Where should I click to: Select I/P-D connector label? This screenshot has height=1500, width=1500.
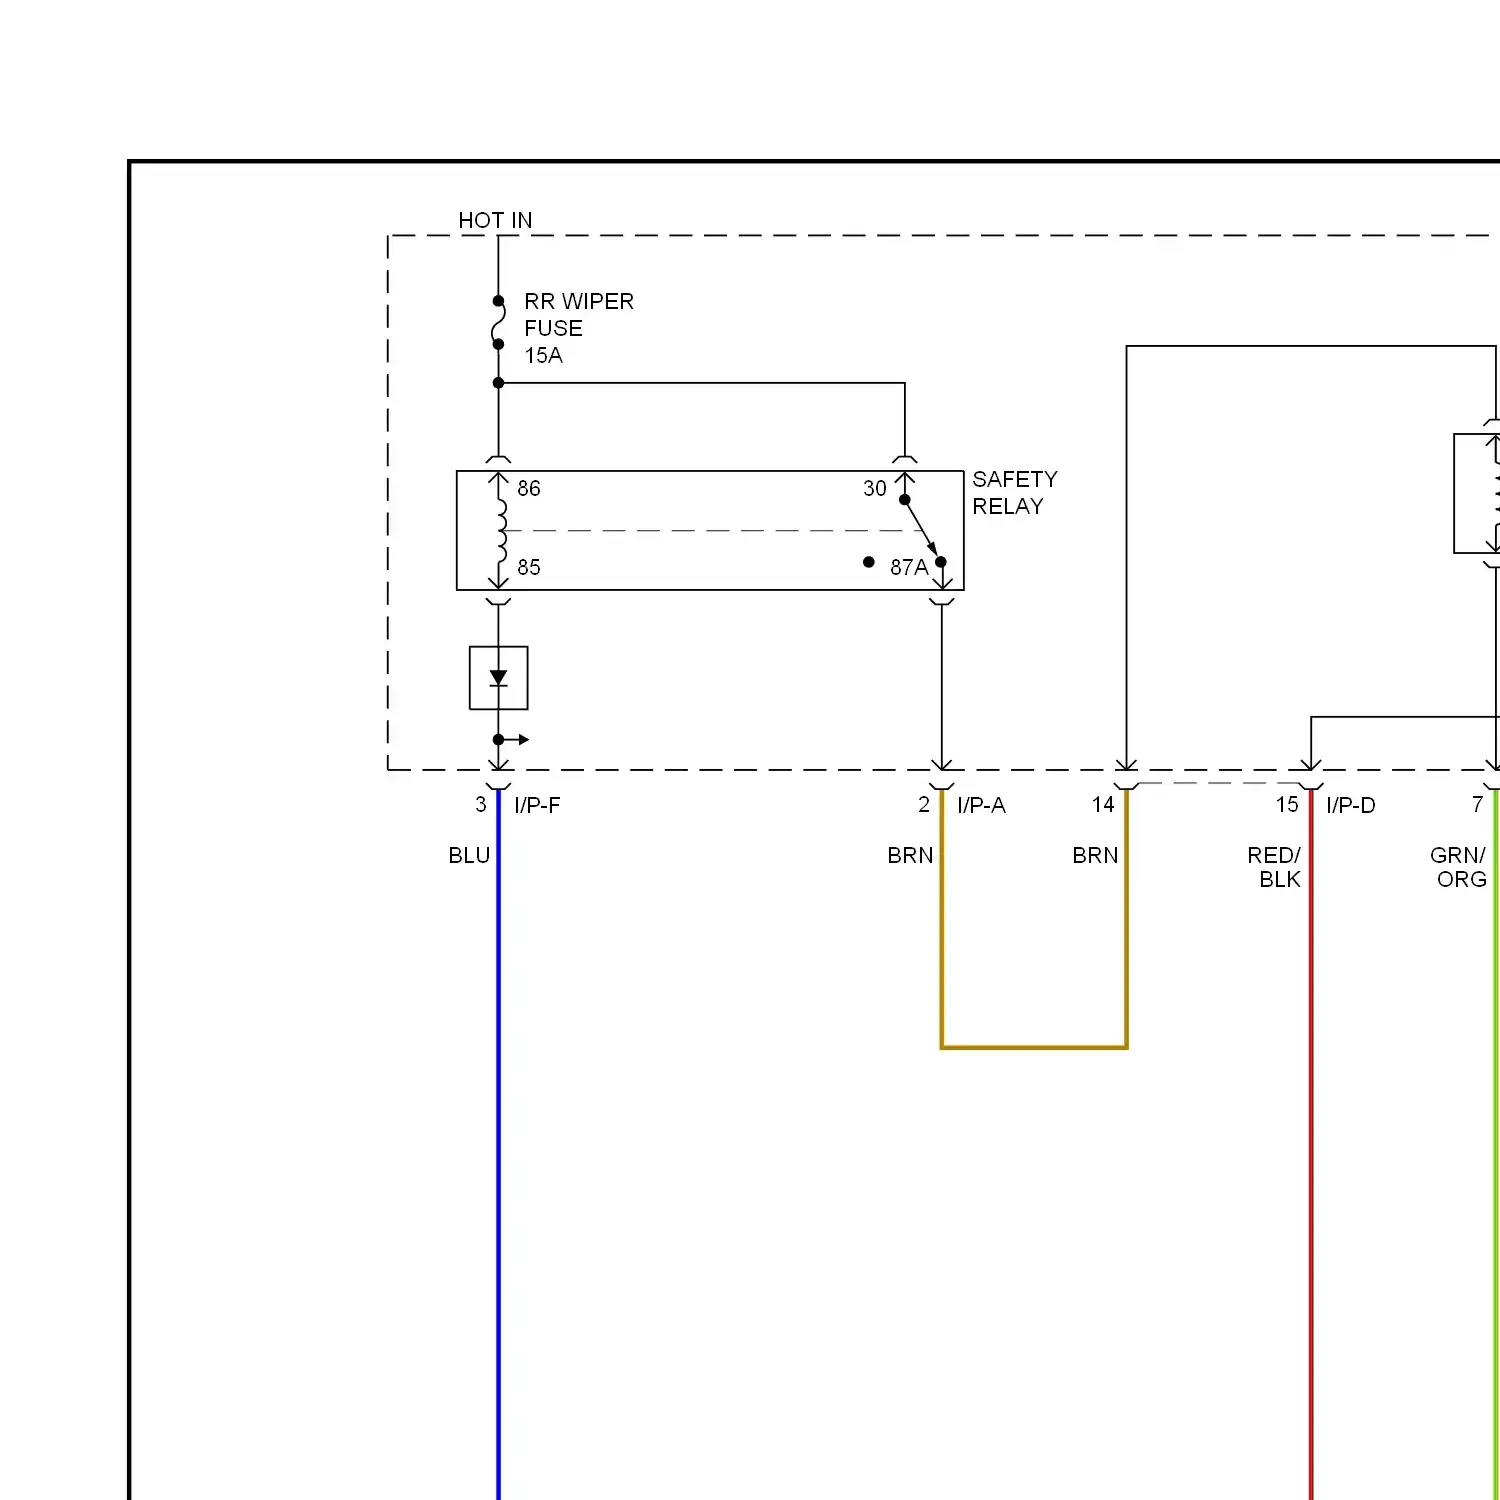point(1351,805)
